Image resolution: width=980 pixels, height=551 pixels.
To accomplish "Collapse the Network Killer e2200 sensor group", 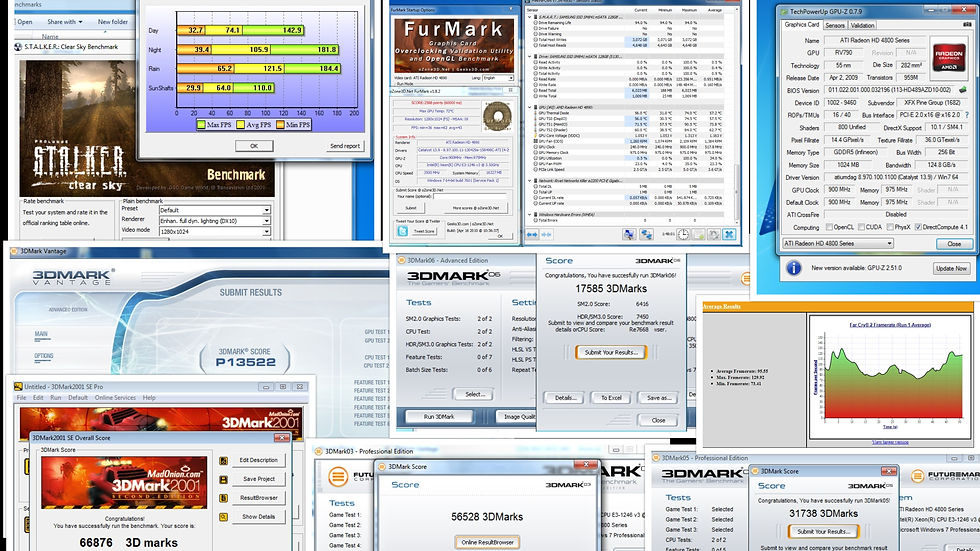I will (x=530, y=181).
